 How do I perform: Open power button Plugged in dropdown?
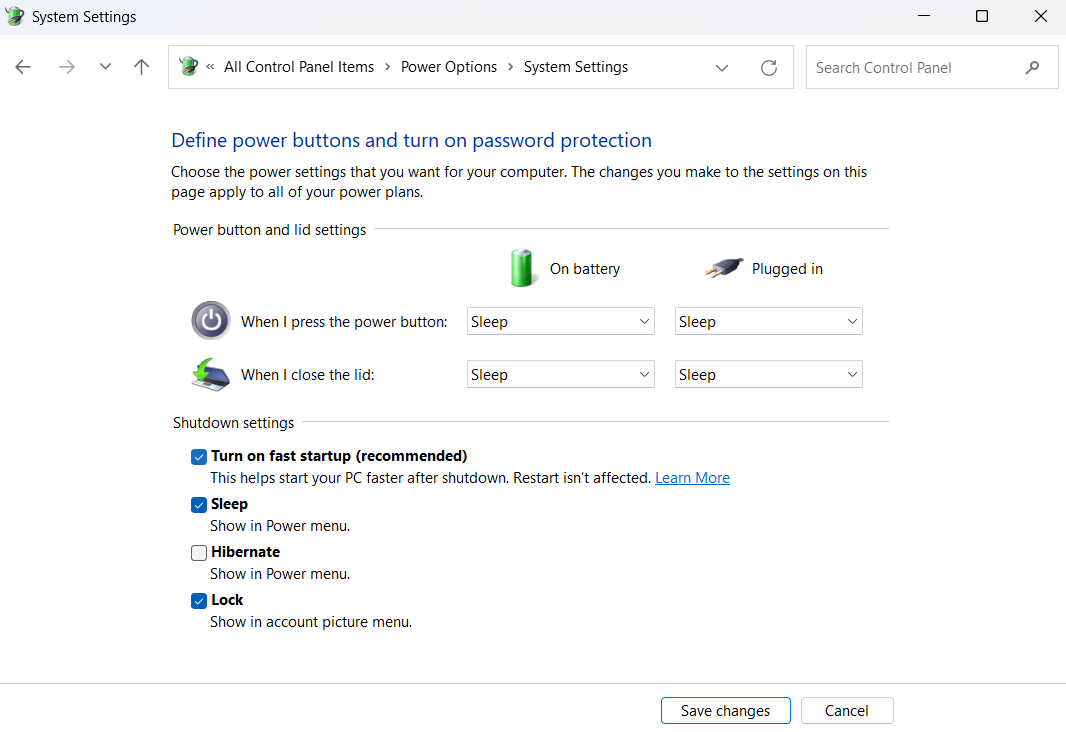click(x=769, y=321)
